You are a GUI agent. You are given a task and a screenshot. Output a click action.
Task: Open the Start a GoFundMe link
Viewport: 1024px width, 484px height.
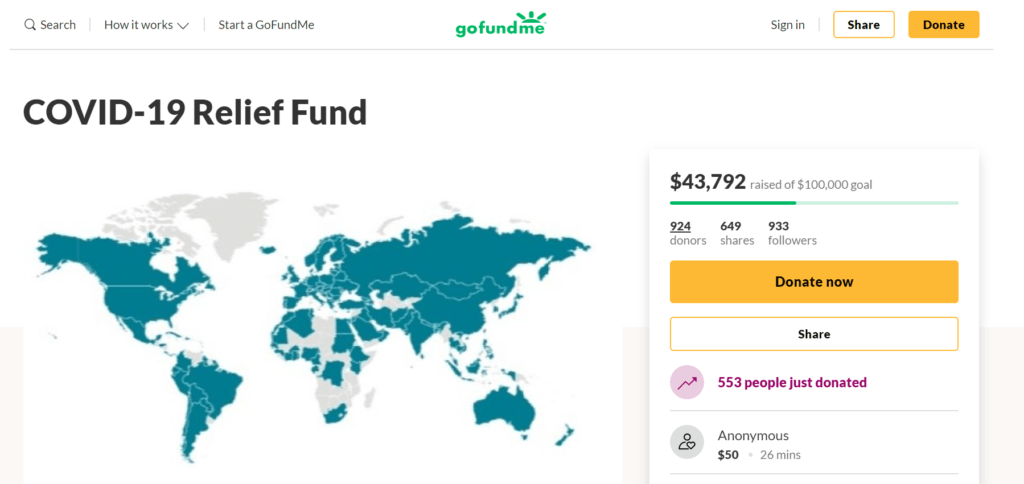pos(266,25)
